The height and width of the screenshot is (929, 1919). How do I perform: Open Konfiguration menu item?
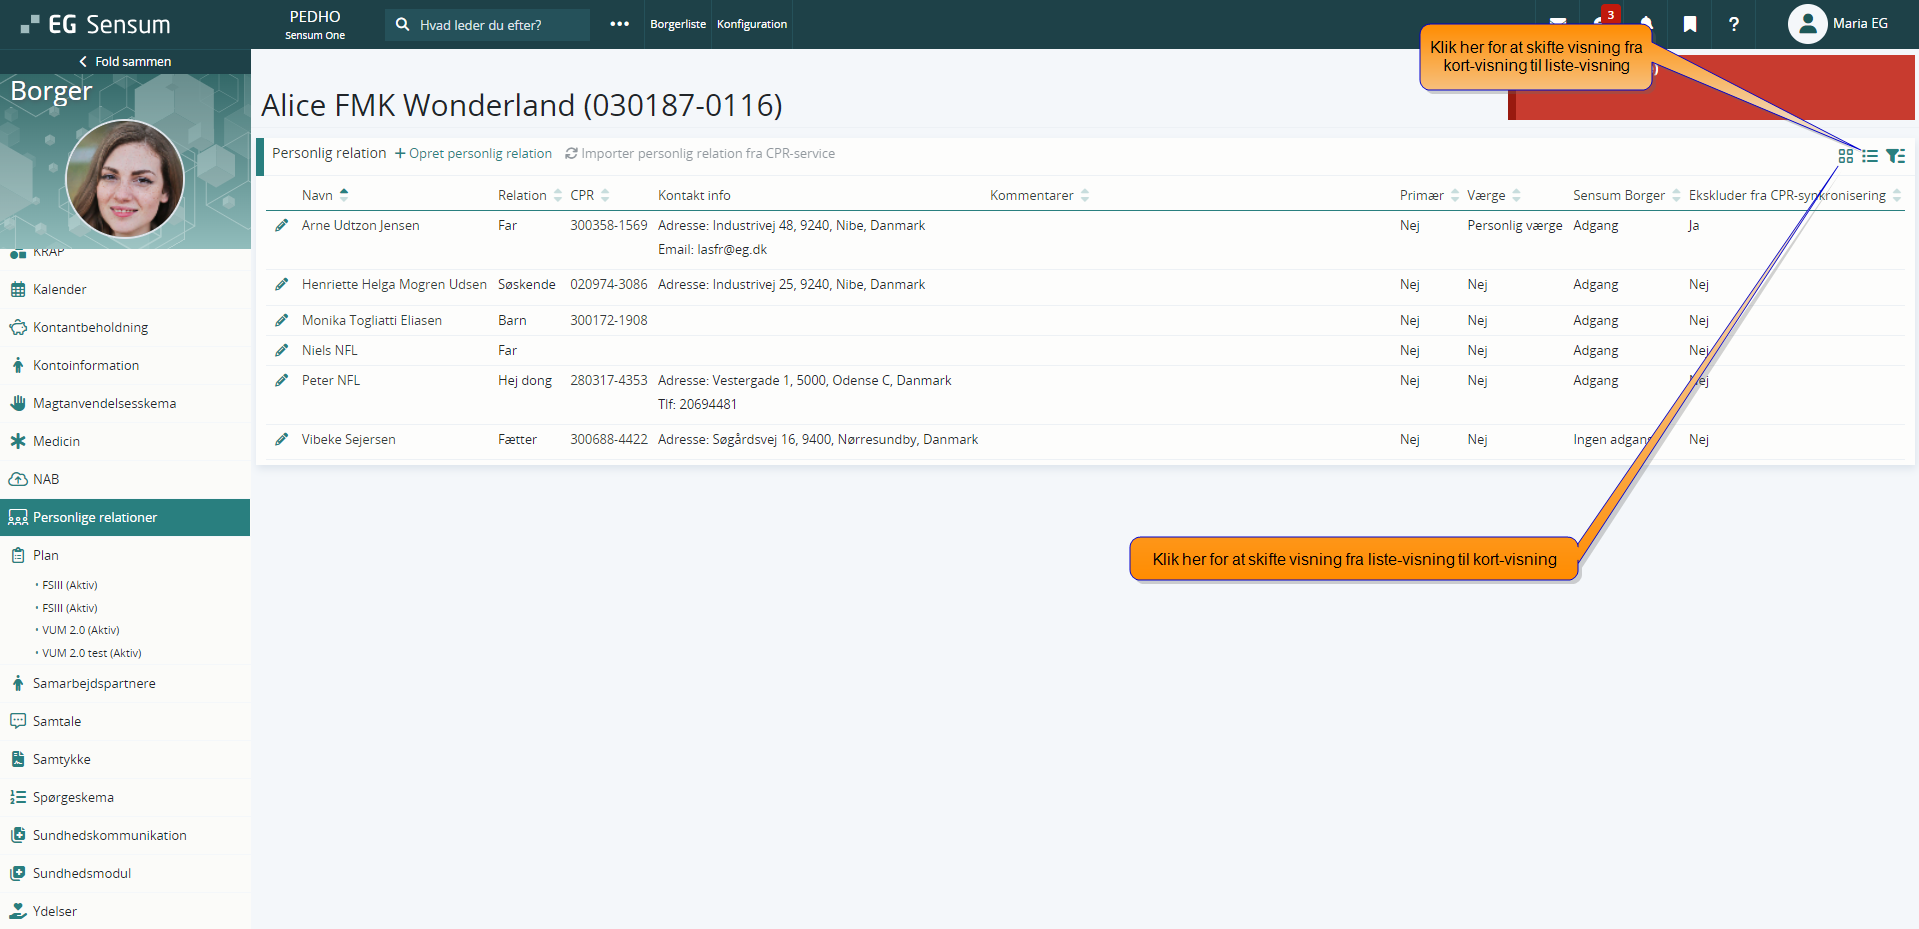pyautogui.click(x=752, y=24)
